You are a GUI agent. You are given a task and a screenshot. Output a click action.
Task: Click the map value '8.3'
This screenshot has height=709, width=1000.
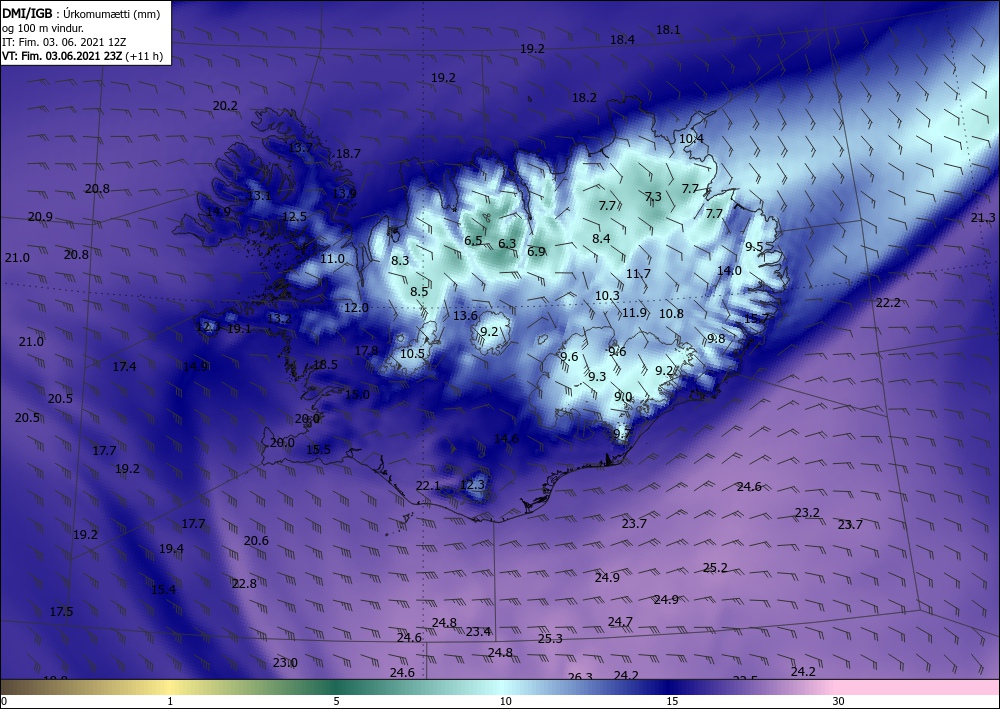[401, 261]
